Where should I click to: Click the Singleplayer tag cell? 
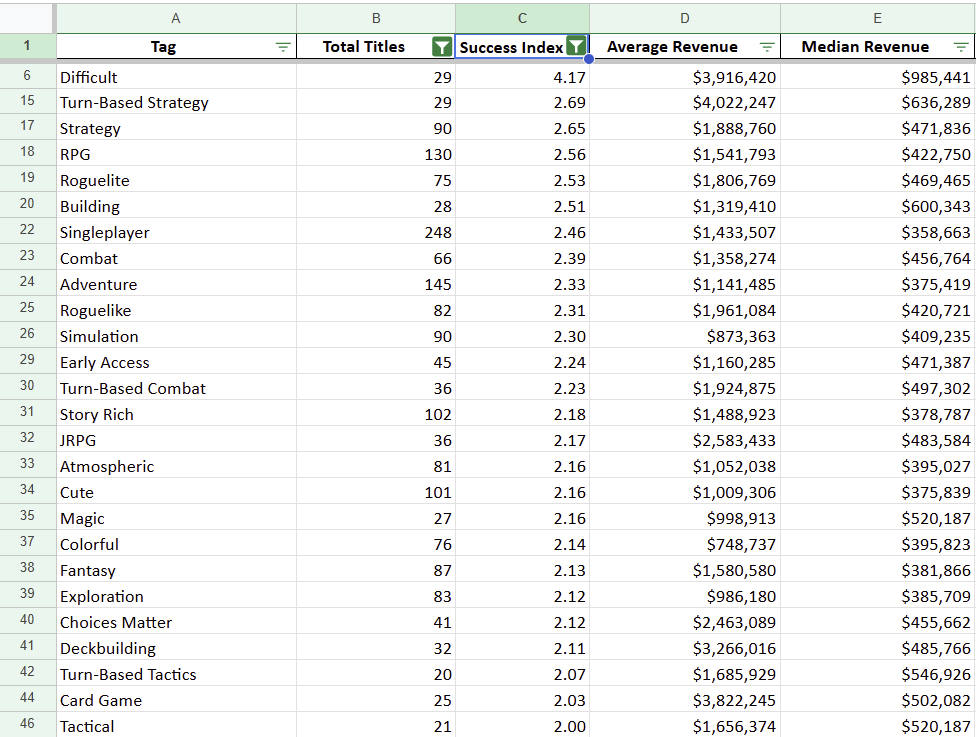[x=176, y=232]
